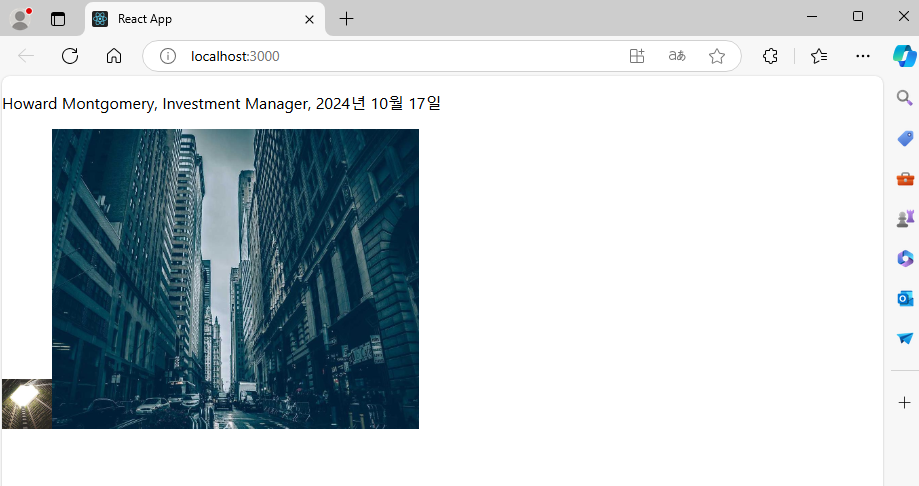Viewport: 919px width, 486px height.
Task: Open the Copilot icon
Action: point(904,56)
